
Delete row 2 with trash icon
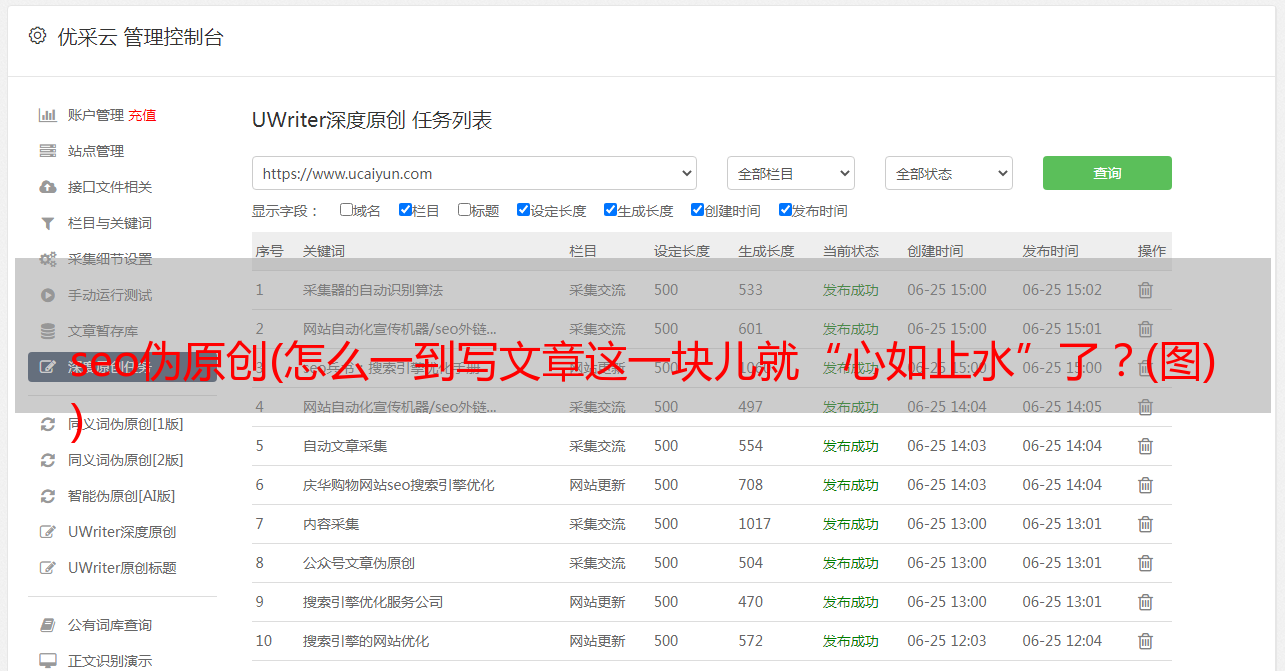(x=1146, y=329)
